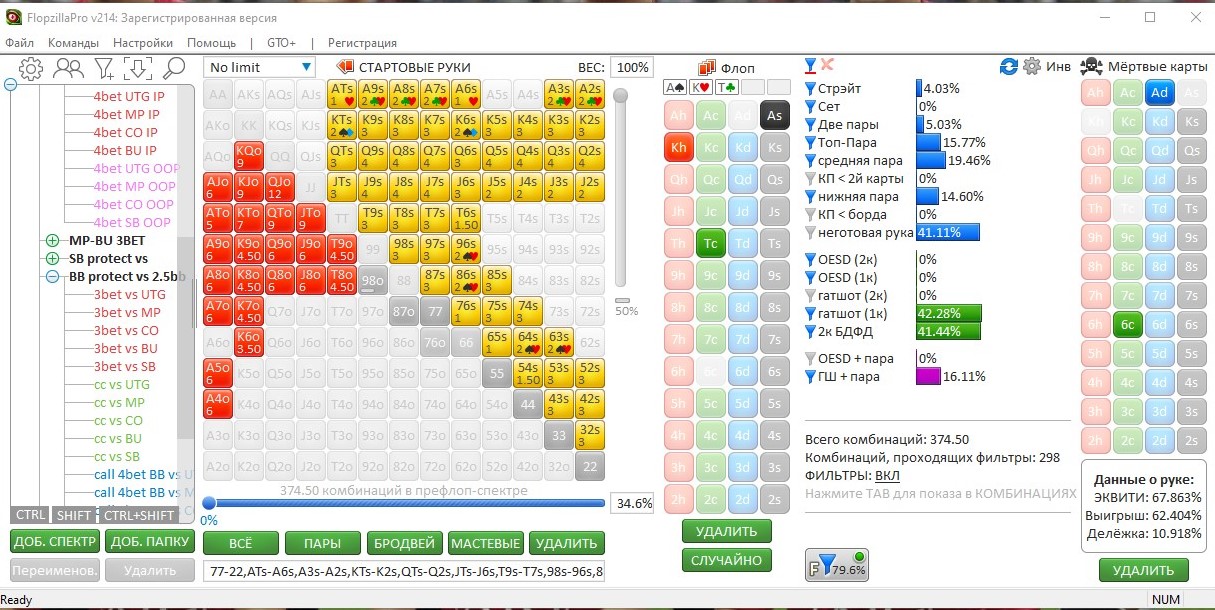
Task: Click the ДОБ. ПАПКУ button
Action: (x=149, y=542)
